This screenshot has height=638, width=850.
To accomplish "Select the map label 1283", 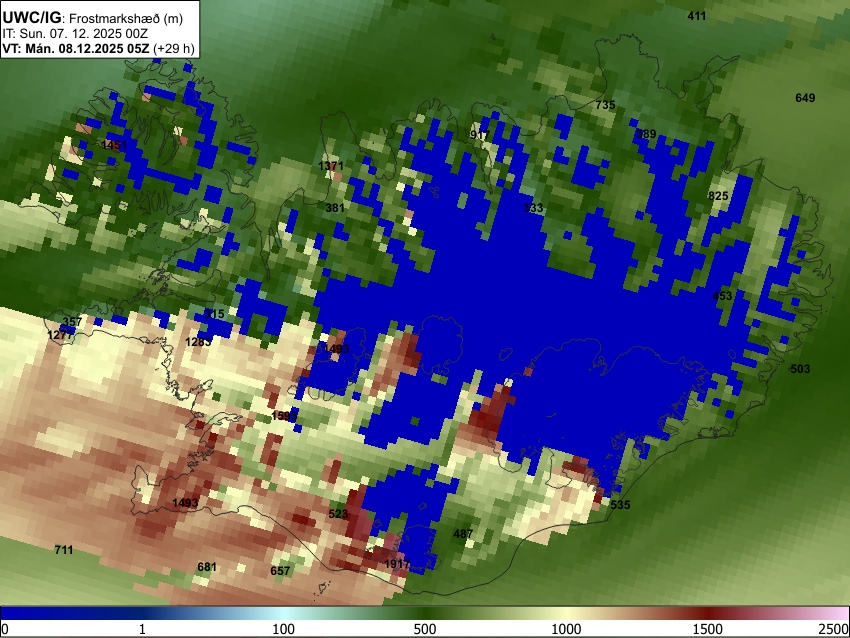I will [x=198, y=341].
